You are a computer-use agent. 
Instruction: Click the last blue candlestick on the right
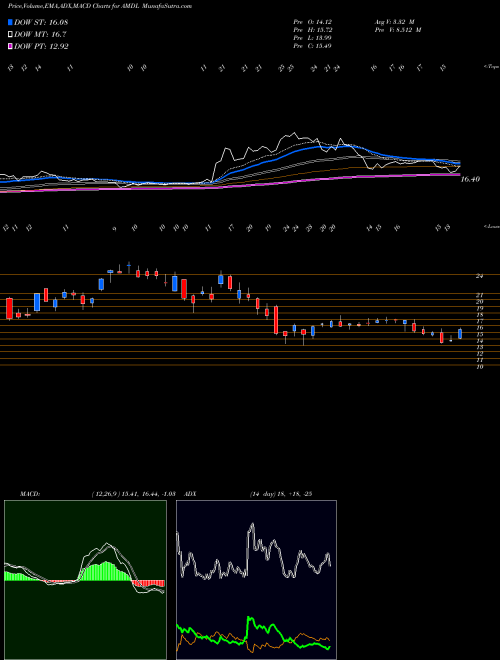pyautogui.click(x=460, y=334)
